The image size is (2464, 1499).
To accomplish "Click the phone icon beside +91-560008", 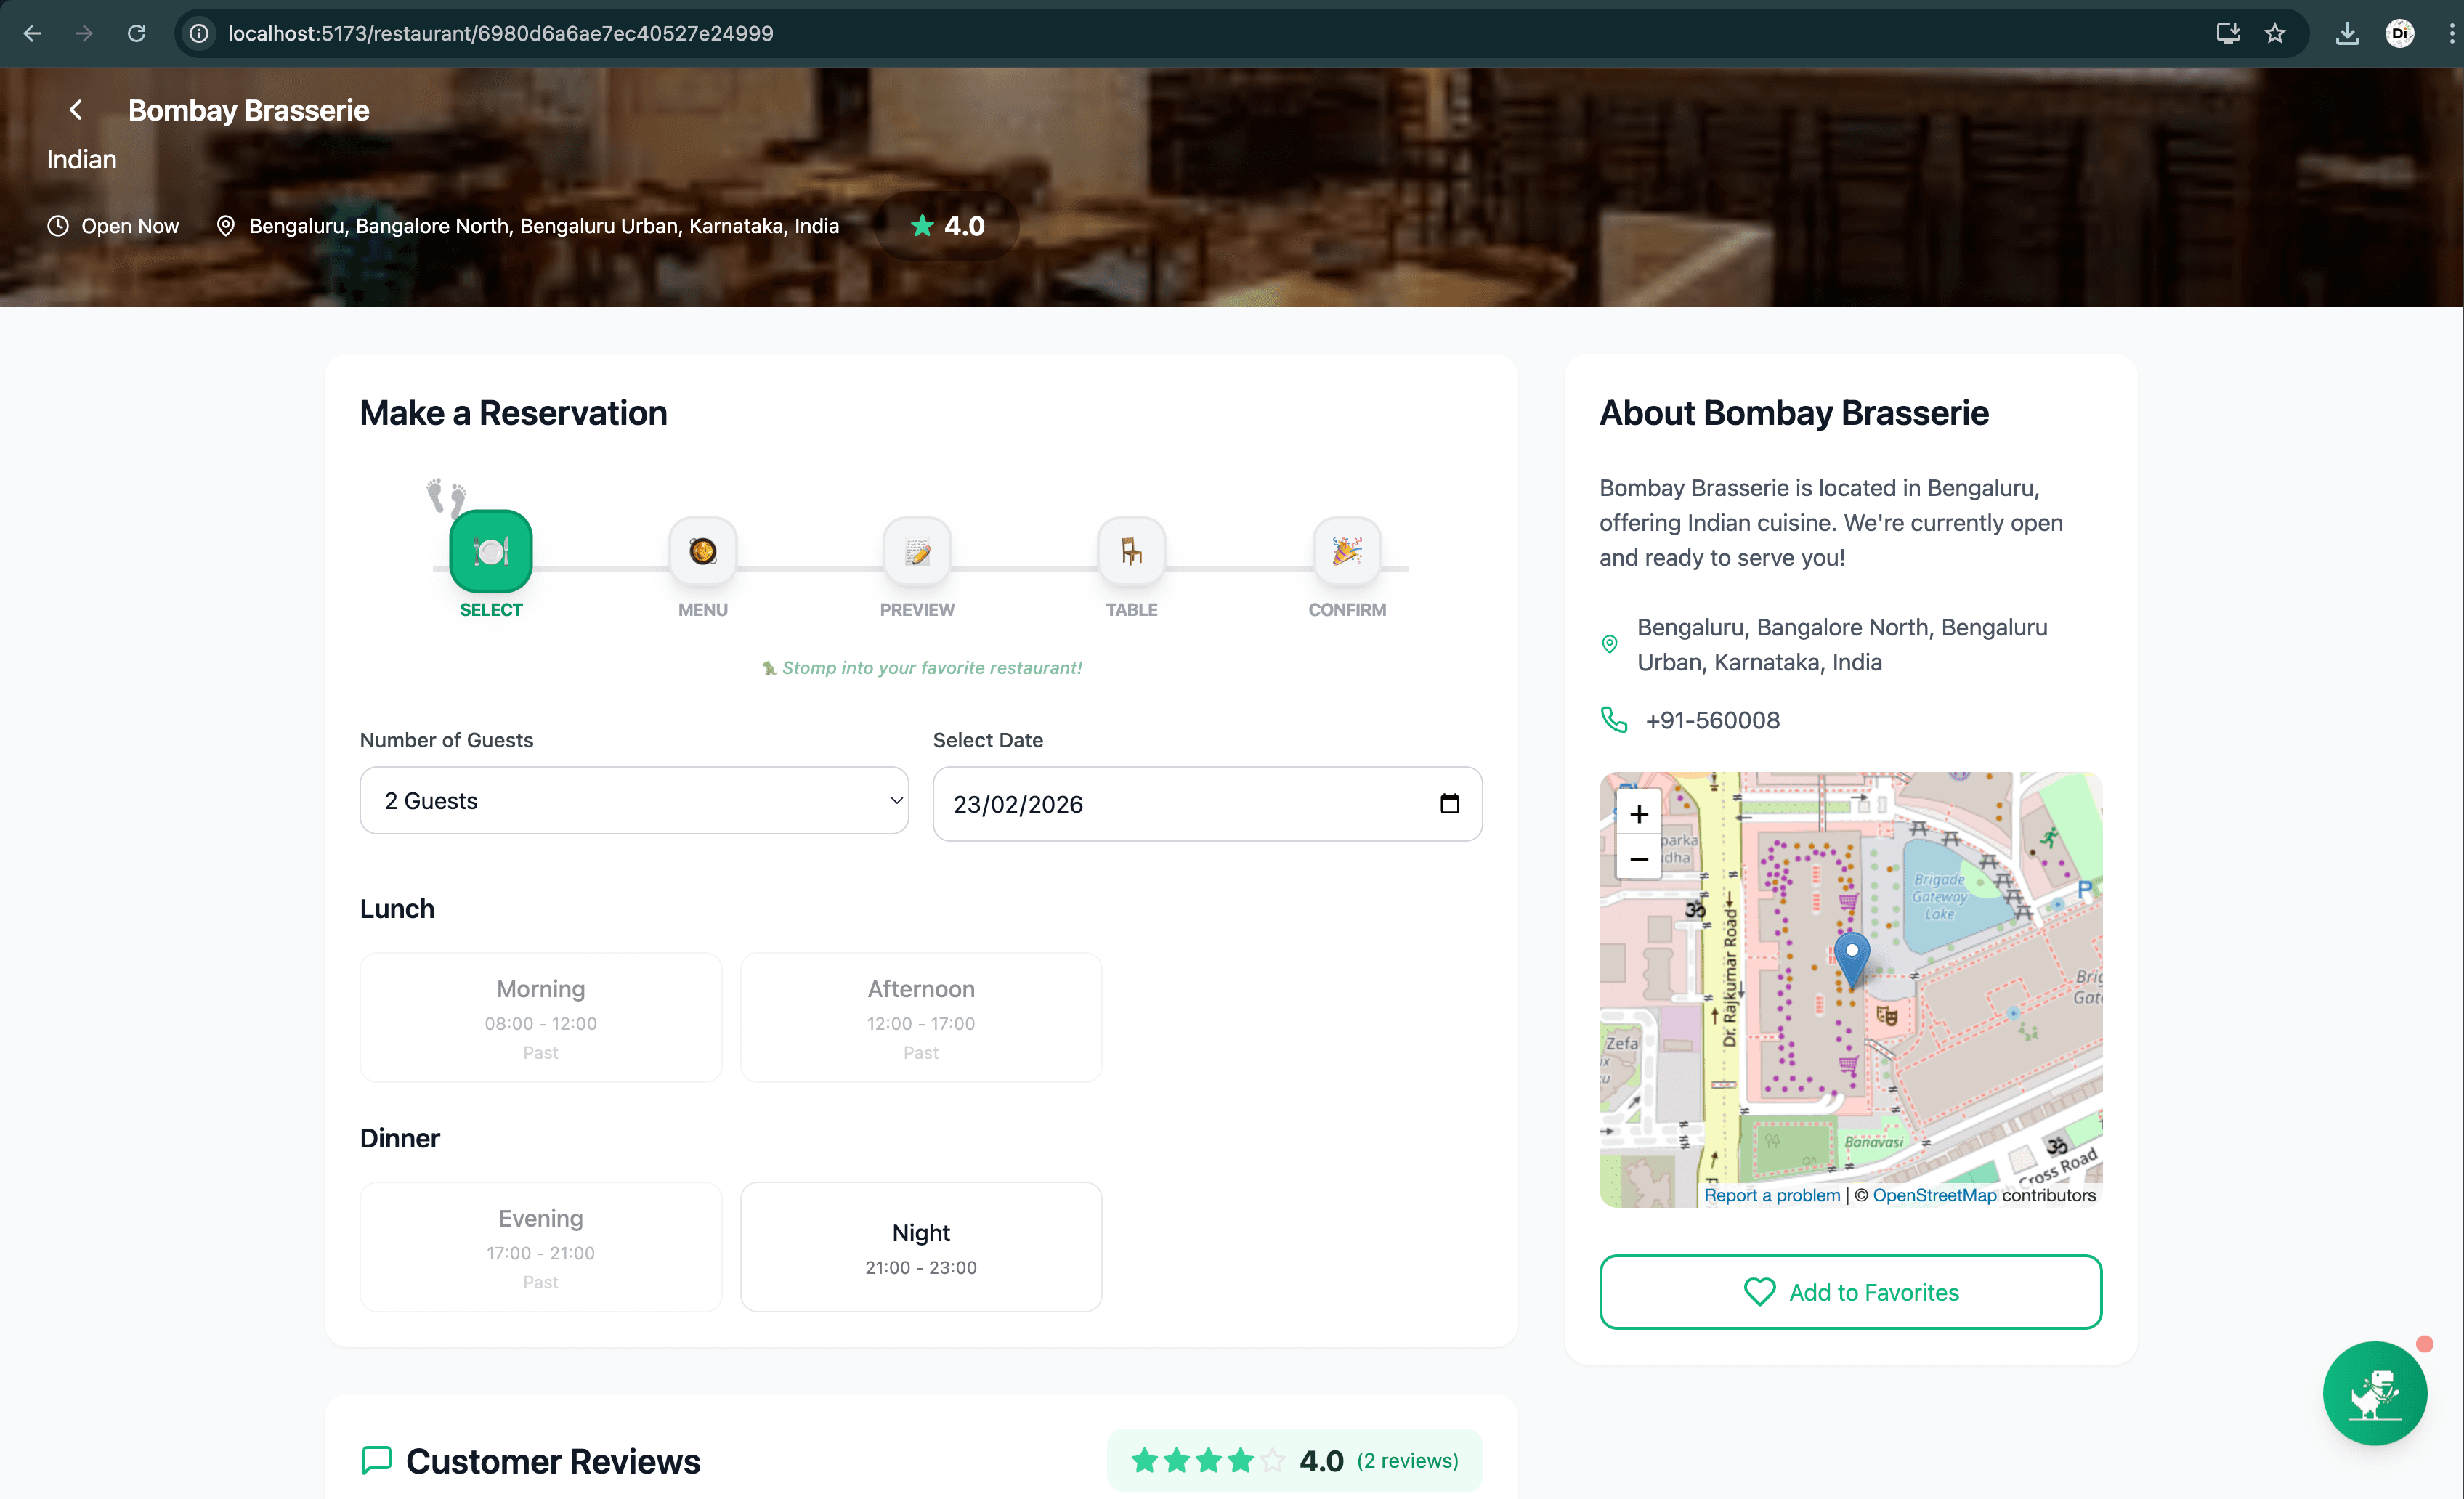I will [1613, 720].
